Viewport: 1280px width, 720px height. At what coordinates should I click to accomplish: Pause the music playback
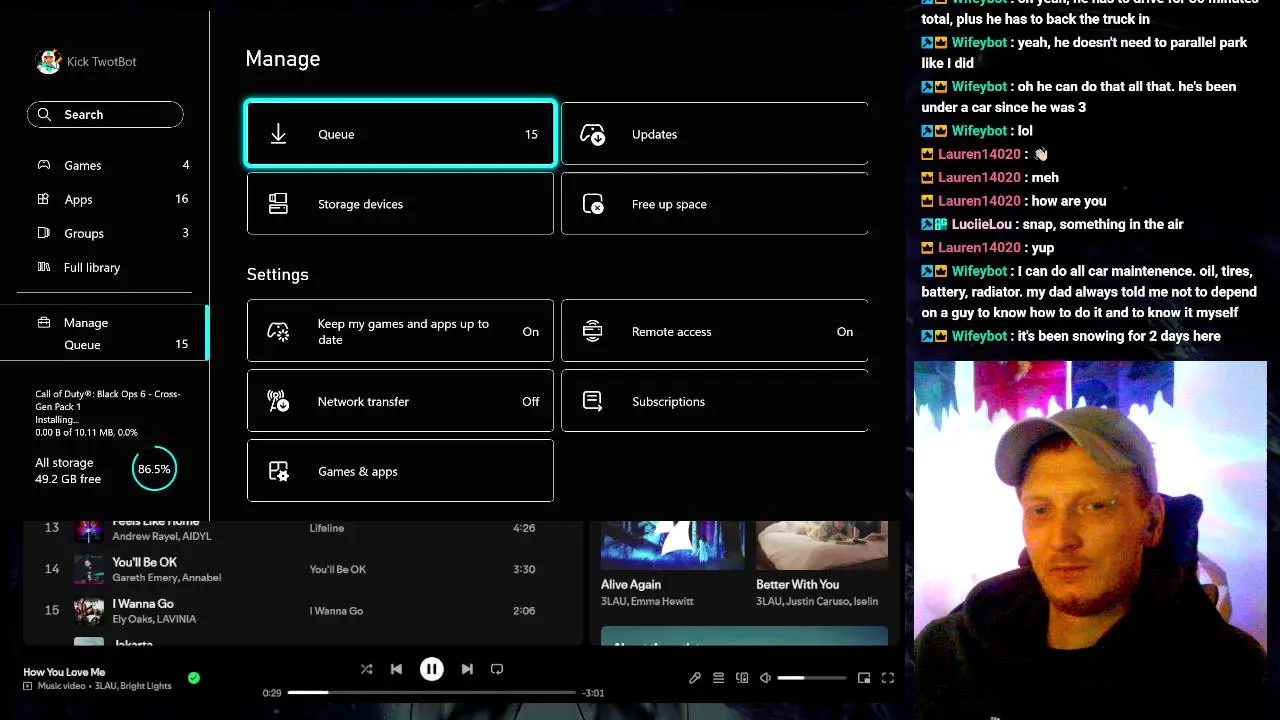[x=431, y=669]
